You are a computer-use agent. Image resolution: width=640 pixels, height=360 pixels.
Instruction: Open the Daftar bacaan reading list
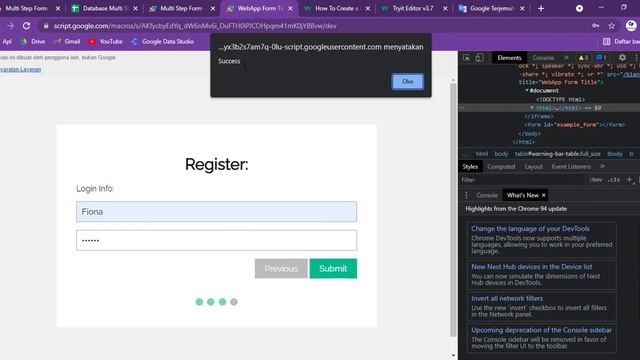[x=621, y=42]
